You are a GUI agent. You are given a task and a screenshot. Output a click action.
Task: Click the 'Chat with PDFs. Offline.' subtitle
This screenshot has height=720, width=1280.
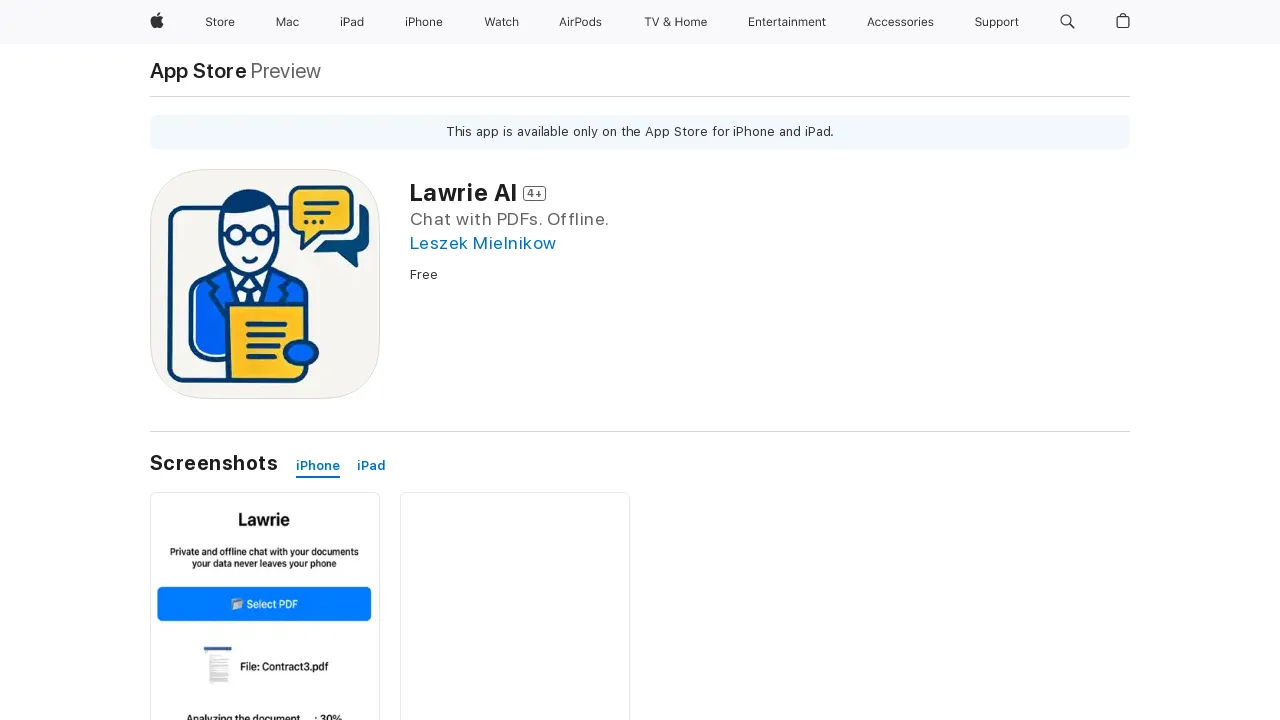pyautogui.click(x=509, y=219)
